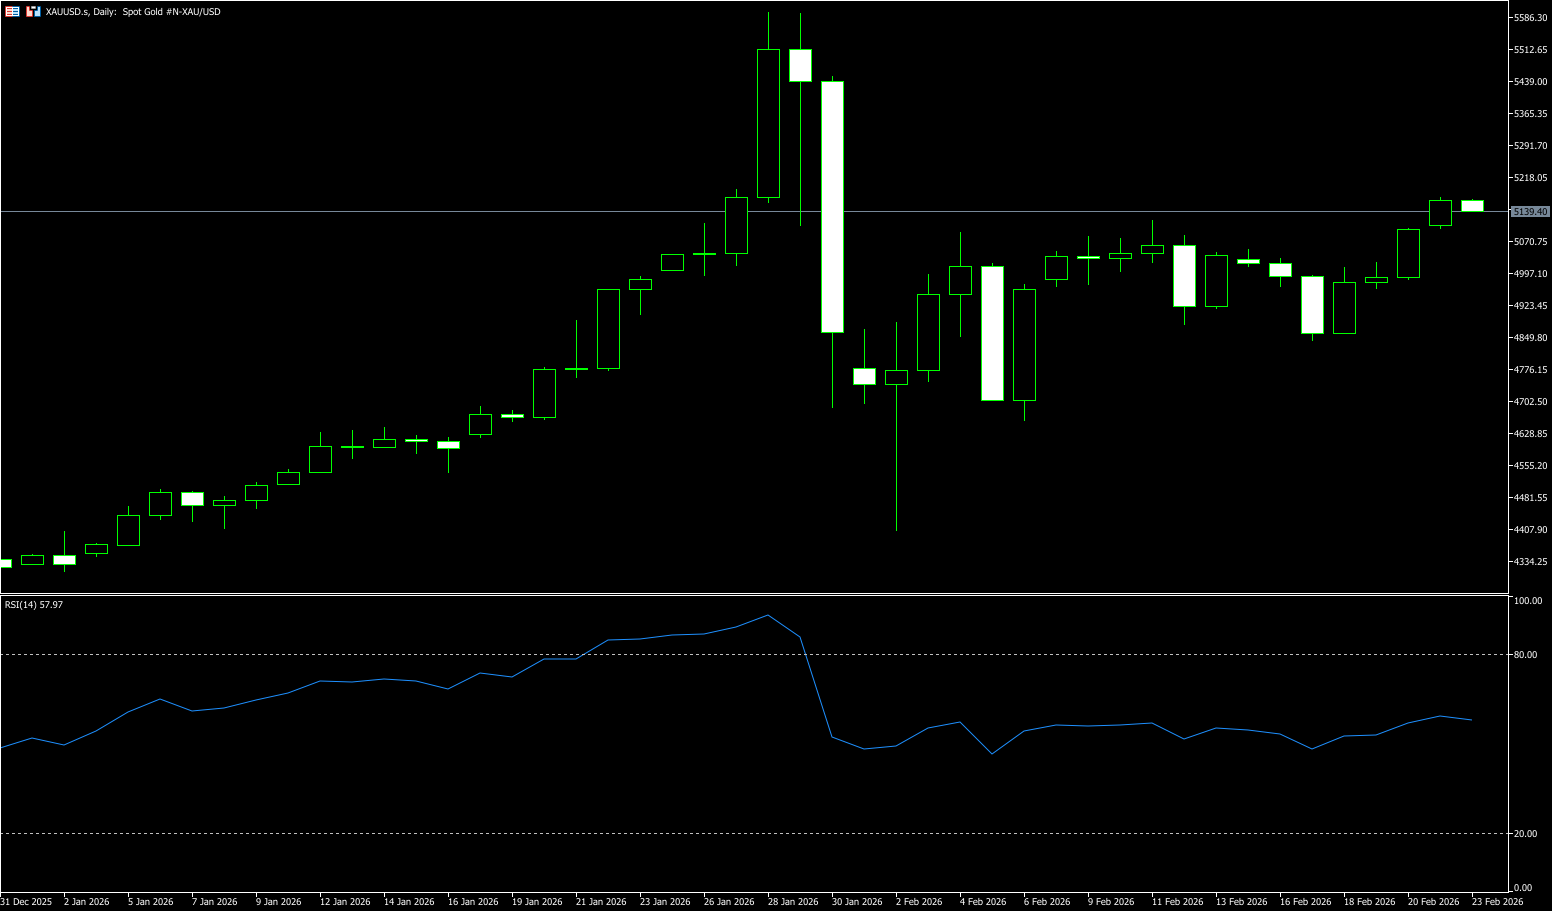Select the 28 Jan 2026 date label

click(x=793, y=902)
